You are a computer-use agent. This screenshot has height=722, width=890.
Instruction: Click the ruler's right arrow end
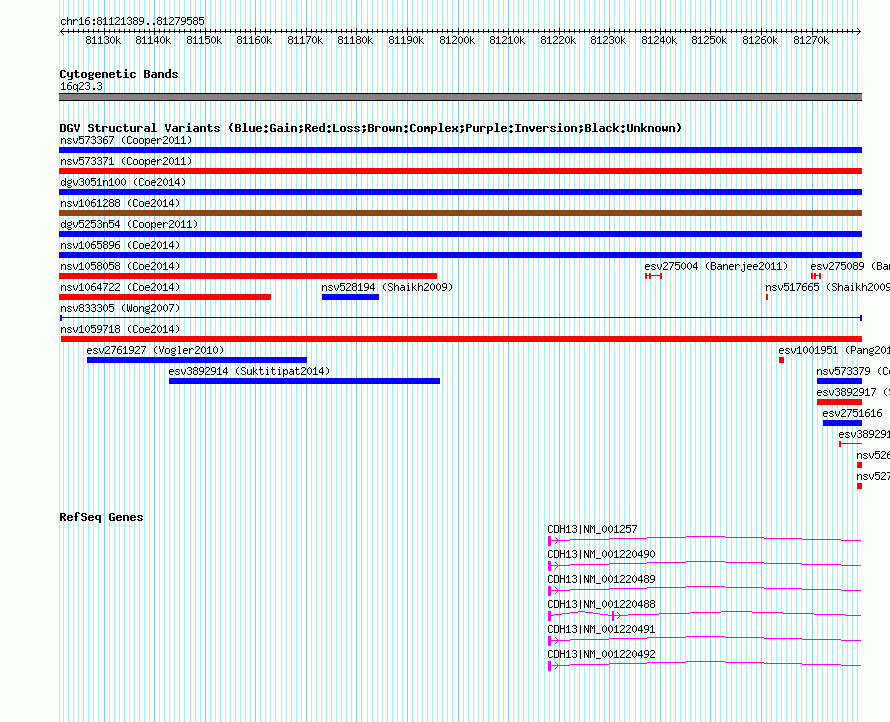point(859,31)
